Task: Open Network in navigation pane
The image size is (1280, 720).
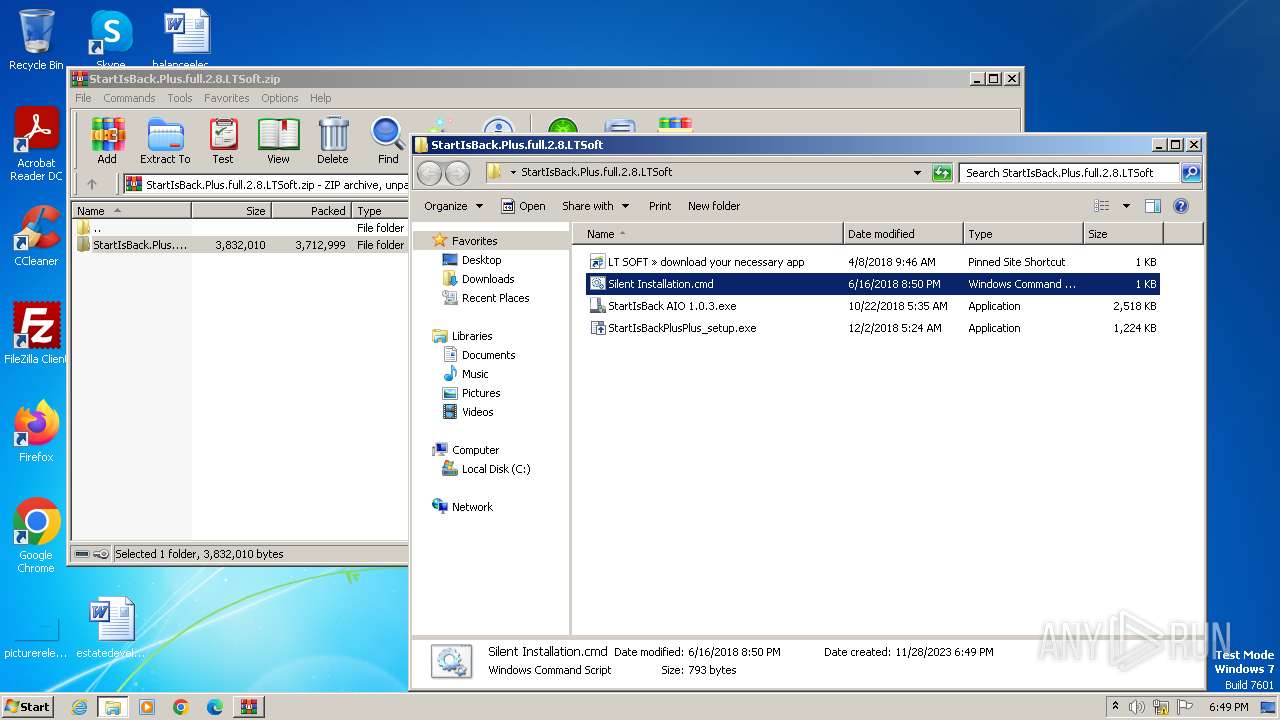Action: (x=472, y=507)
